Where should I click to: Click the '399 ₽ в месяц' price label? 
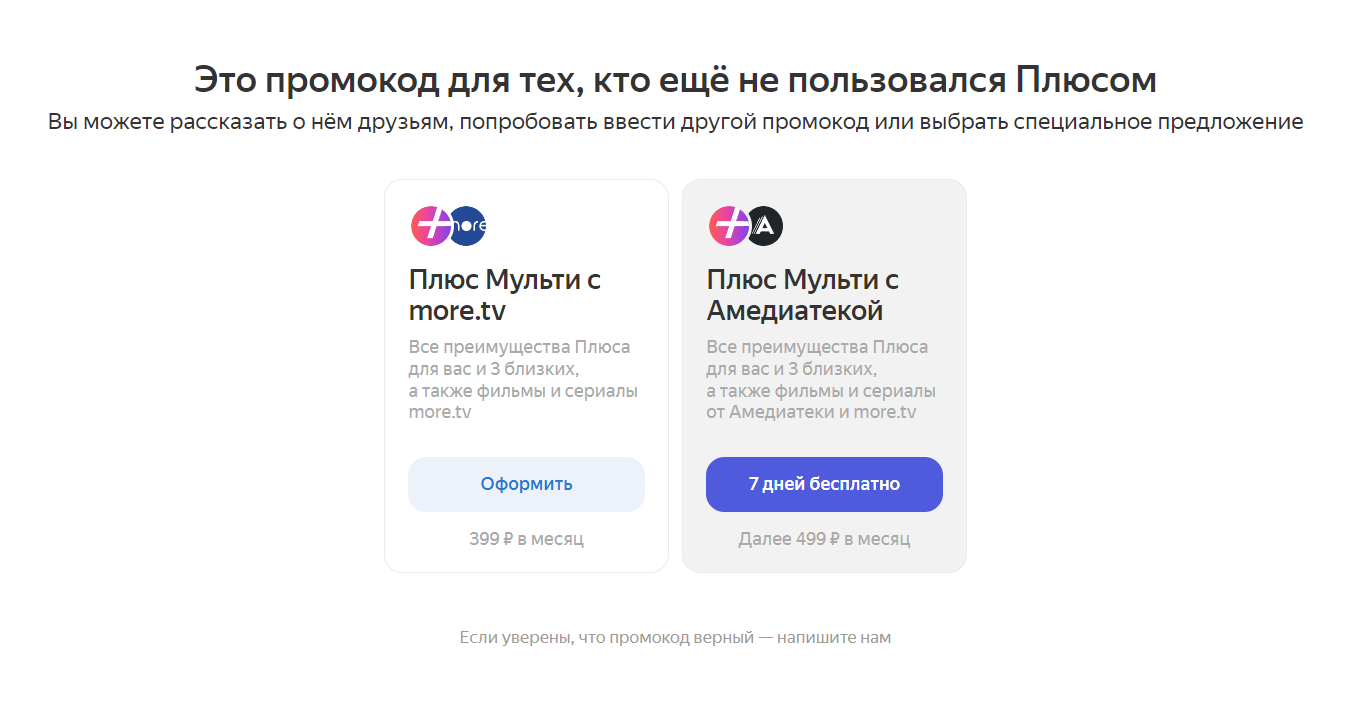pyautogui.click(x=526, y=539)
